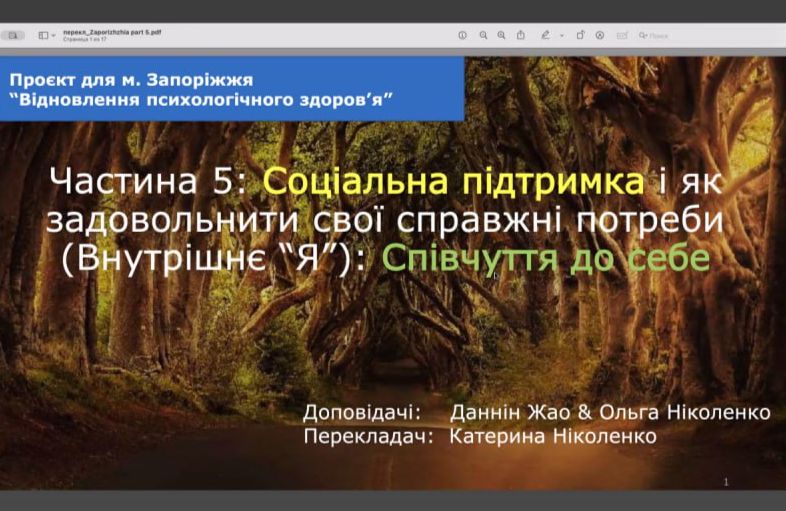
Task: Rotate the page with rotate icon
Action: tap(580, 35)
